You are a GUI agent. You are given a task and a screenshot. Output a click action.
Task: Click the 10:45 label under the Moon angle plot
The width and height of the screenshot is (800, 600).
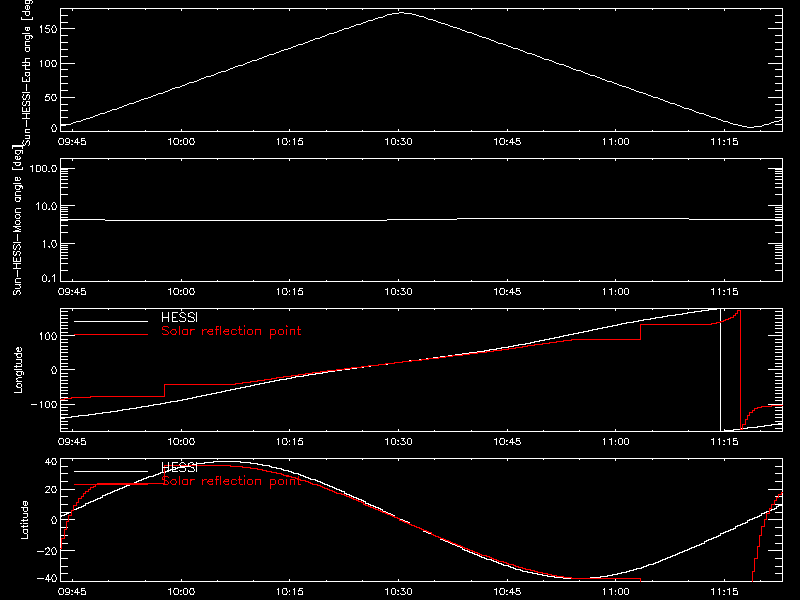point(507,292)
